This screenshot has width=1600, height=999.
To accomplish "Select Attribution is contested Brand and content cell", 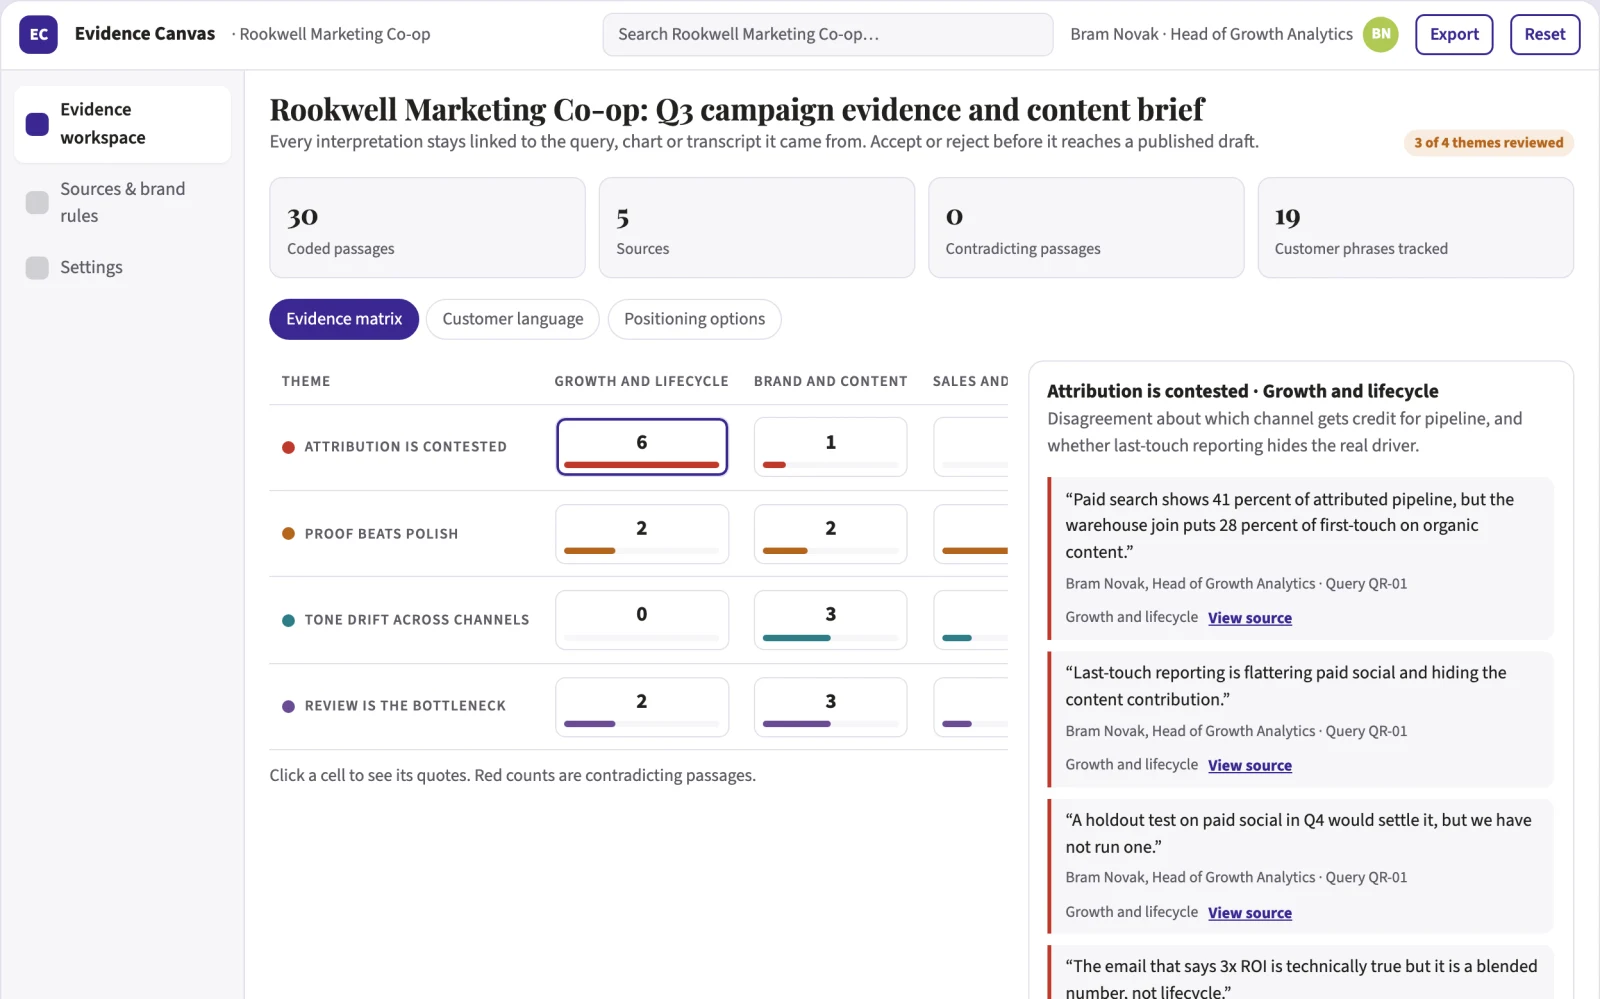I will click(x=831, y=447).
